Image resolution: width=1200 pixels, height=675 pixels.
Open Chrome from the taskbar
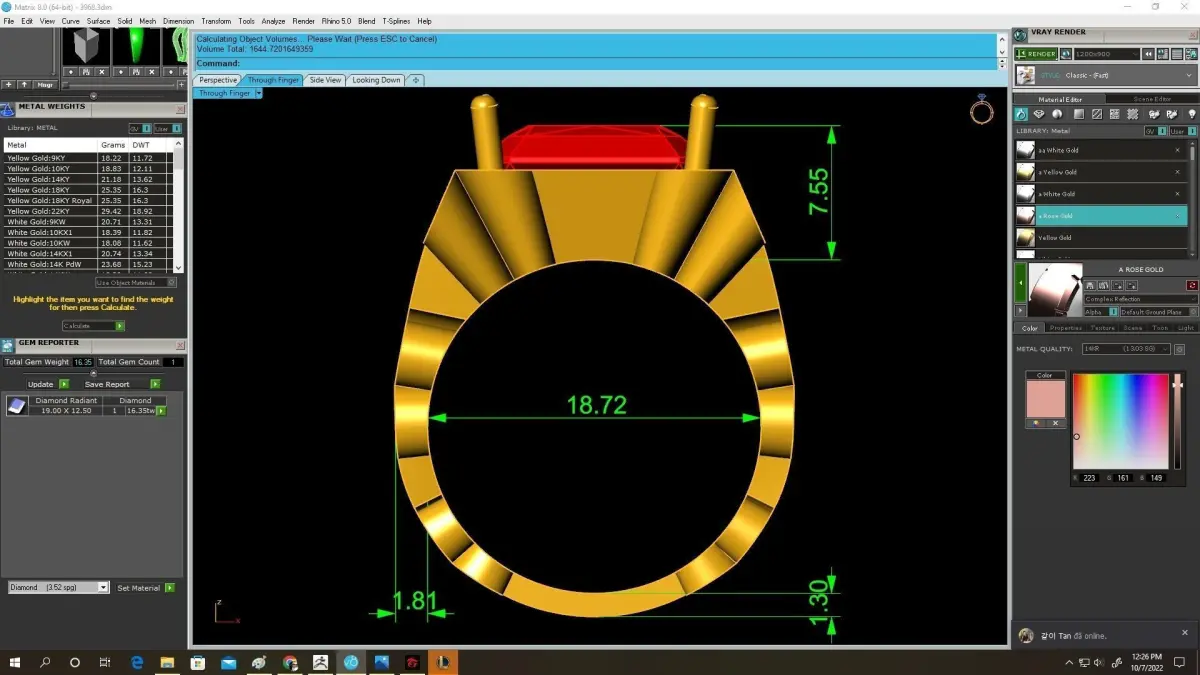(290, 662)
